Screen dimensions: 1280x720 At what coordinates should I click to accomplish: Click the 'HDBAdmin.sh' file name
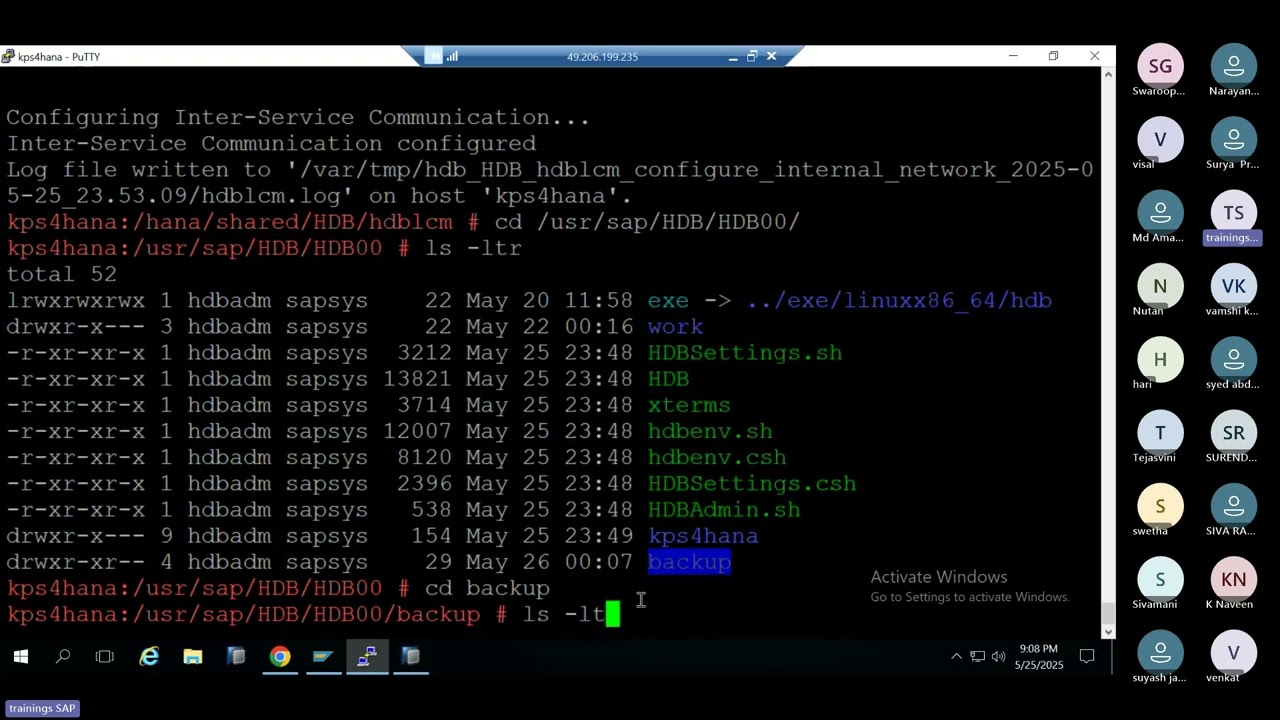tap(724, 510)
